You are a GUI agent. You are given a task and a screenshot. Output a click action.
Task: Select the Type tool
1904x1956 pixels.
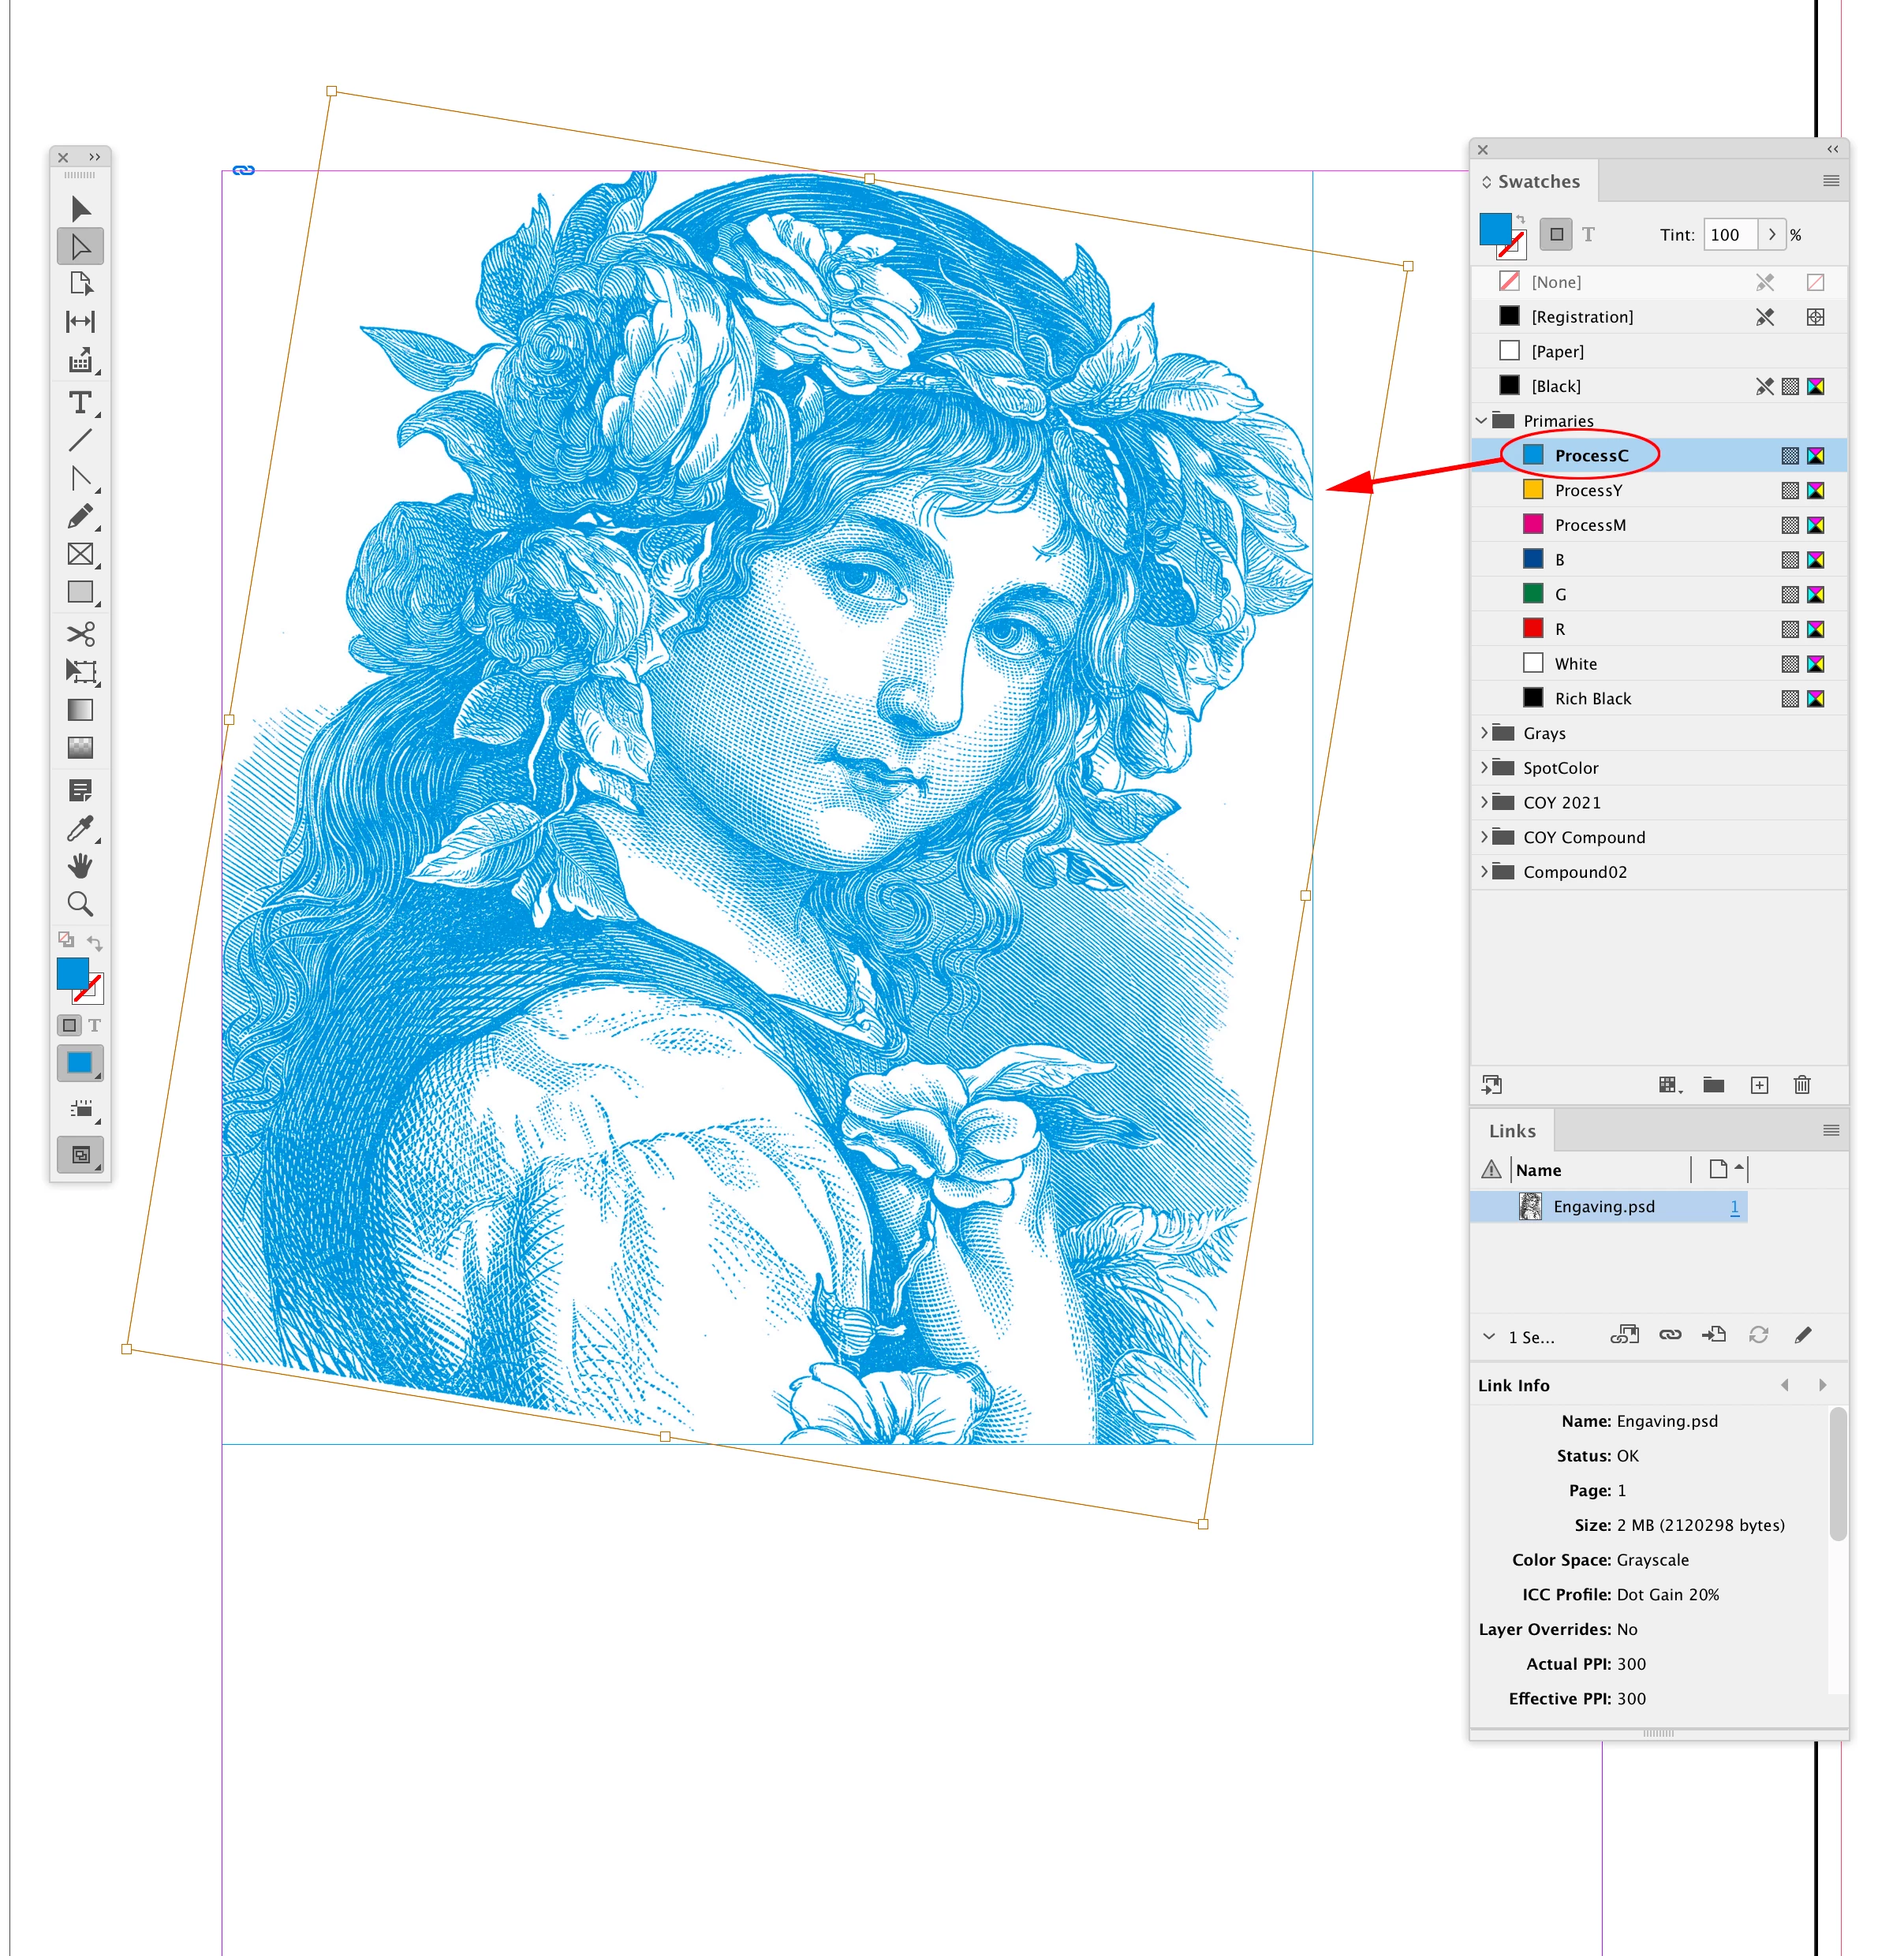point(80,403)
